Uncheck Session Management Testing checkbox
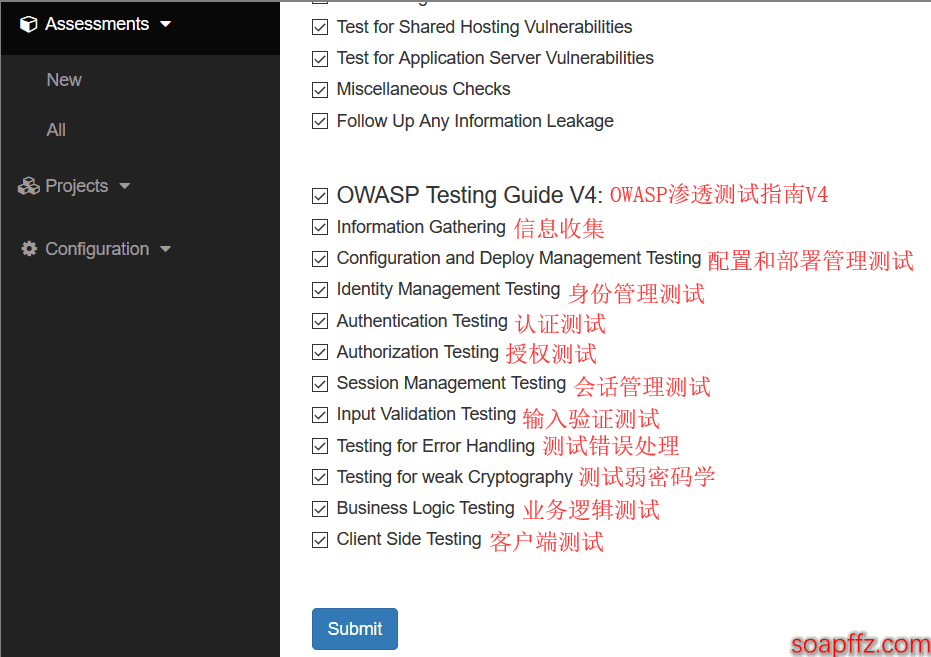This screenshot has width=931, height=657. click(320, 384)
